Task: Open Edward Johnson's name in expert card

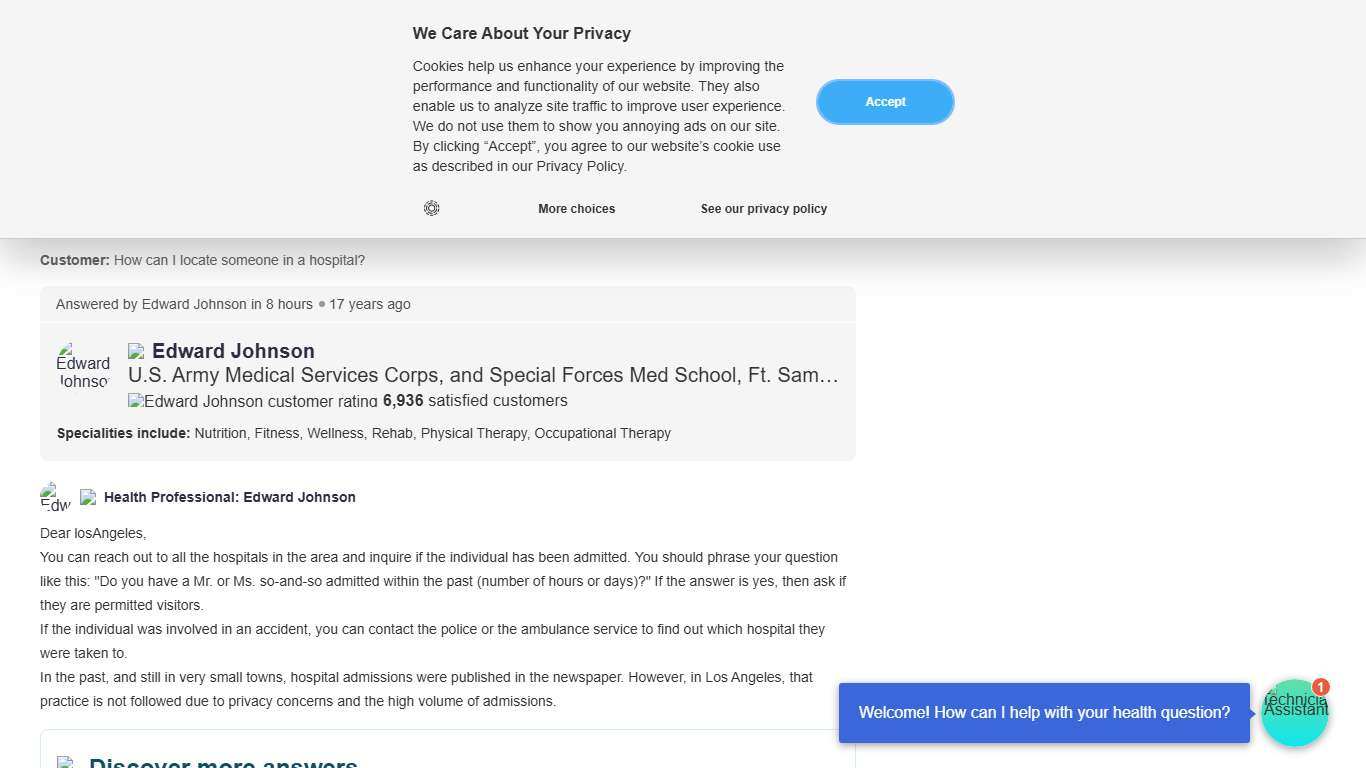Action: (233, 351)
